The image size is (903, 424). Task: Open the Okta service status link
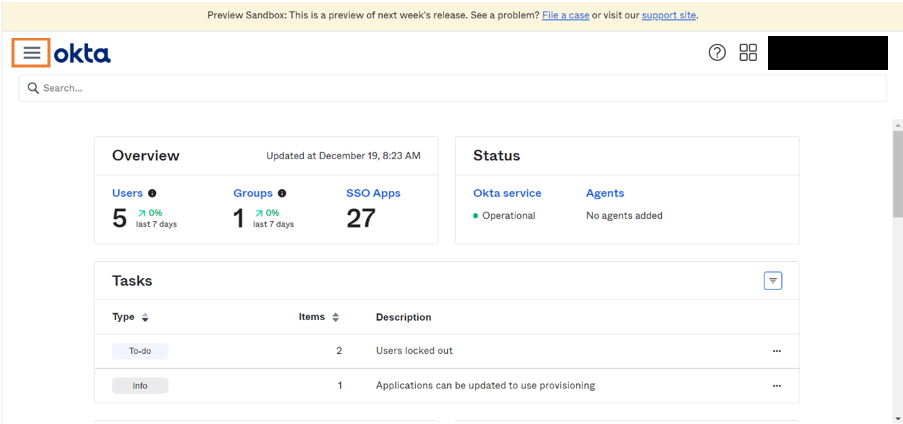(507, 193)
